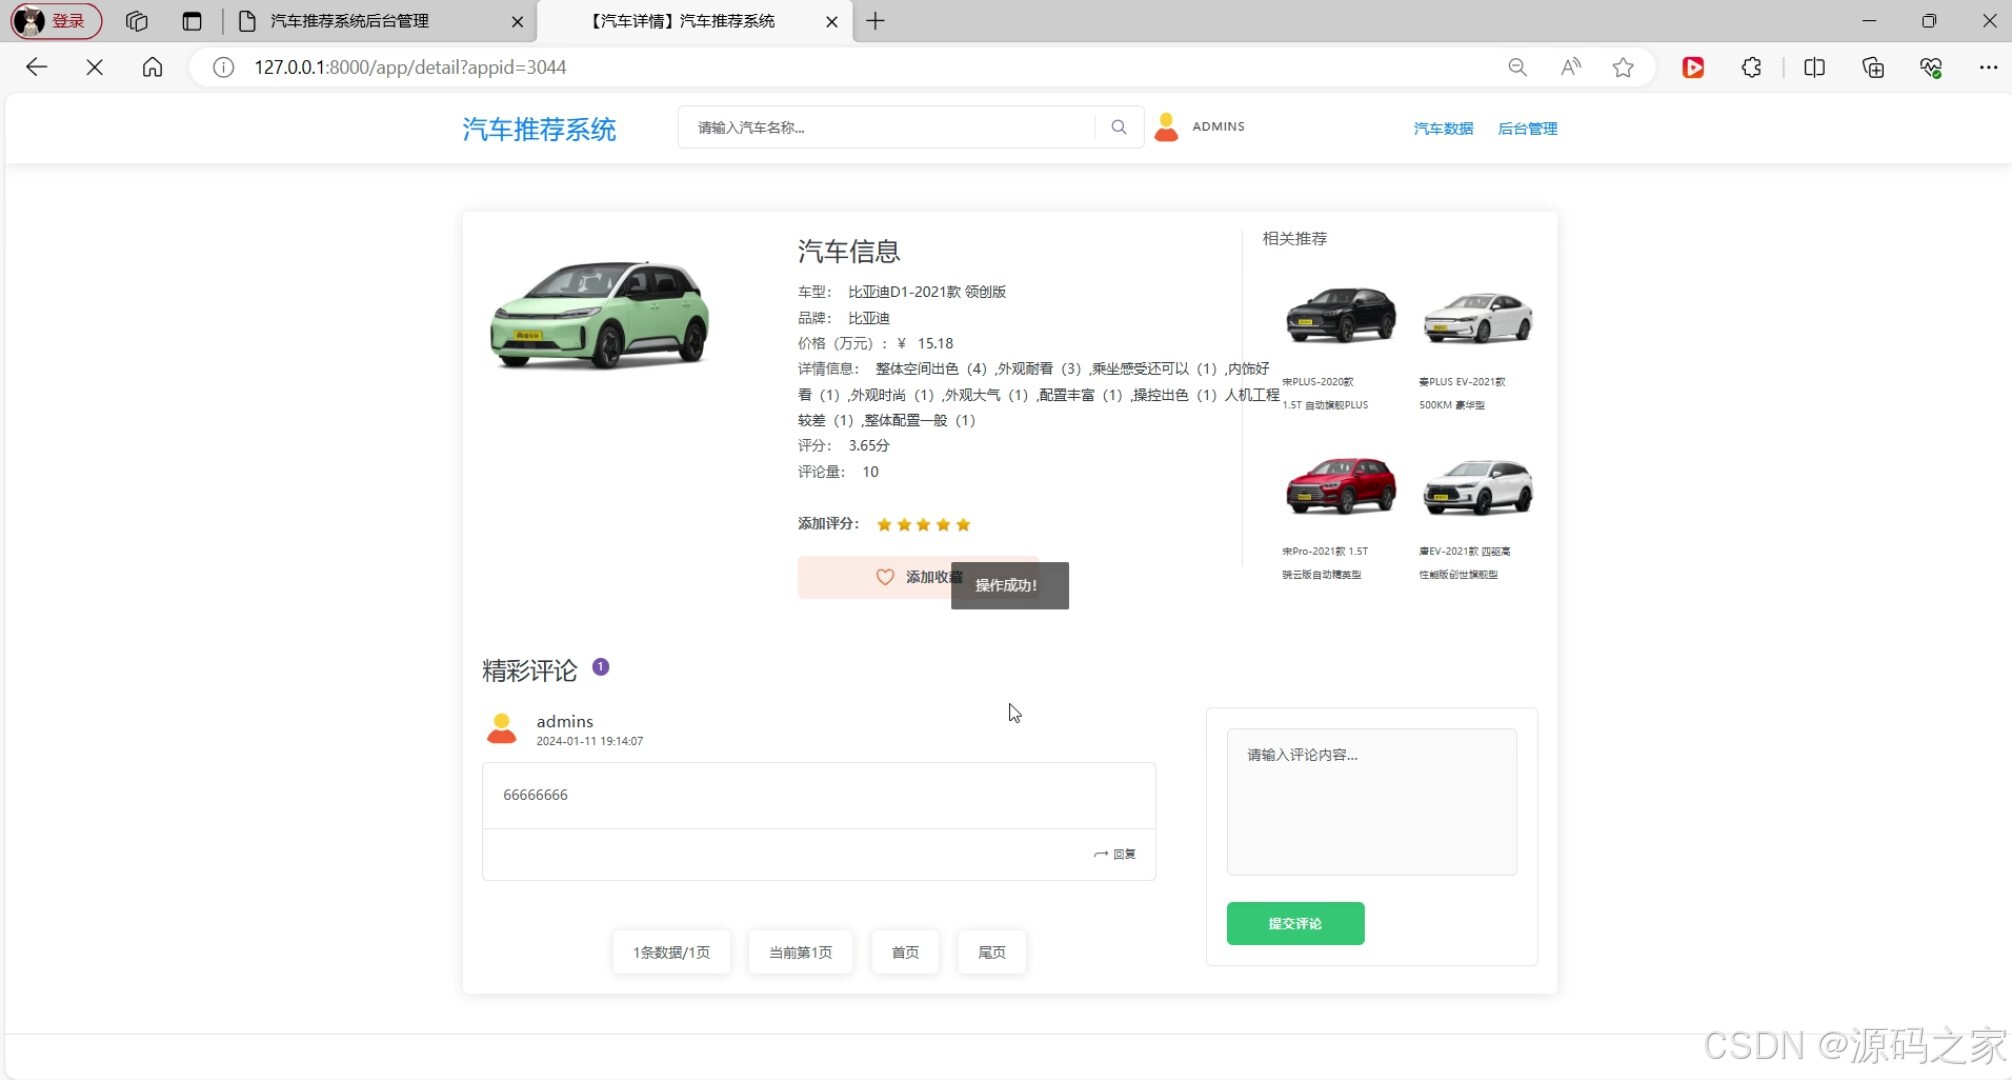2012x1080 pixels.
Task: Open browser settings via the ellipsis menu
Action: 1990,67
